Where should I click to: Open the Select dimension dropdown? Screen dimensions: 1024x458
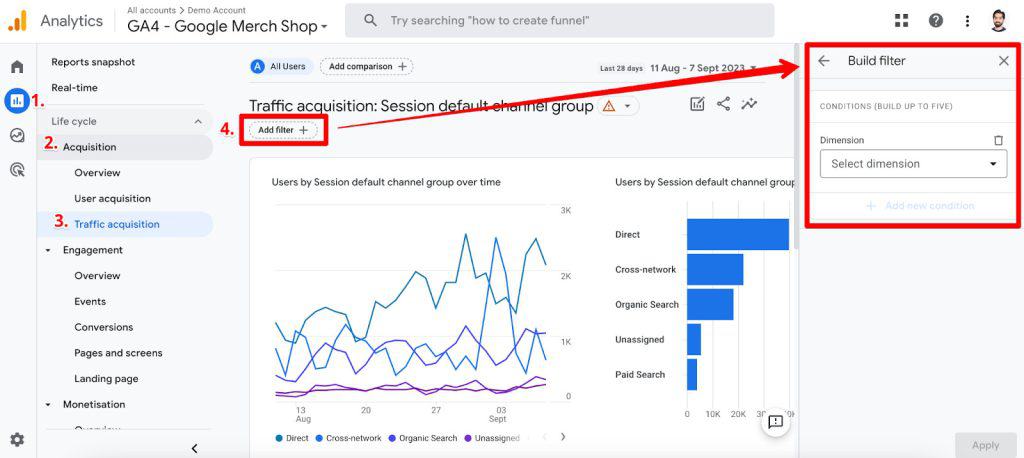913,164
